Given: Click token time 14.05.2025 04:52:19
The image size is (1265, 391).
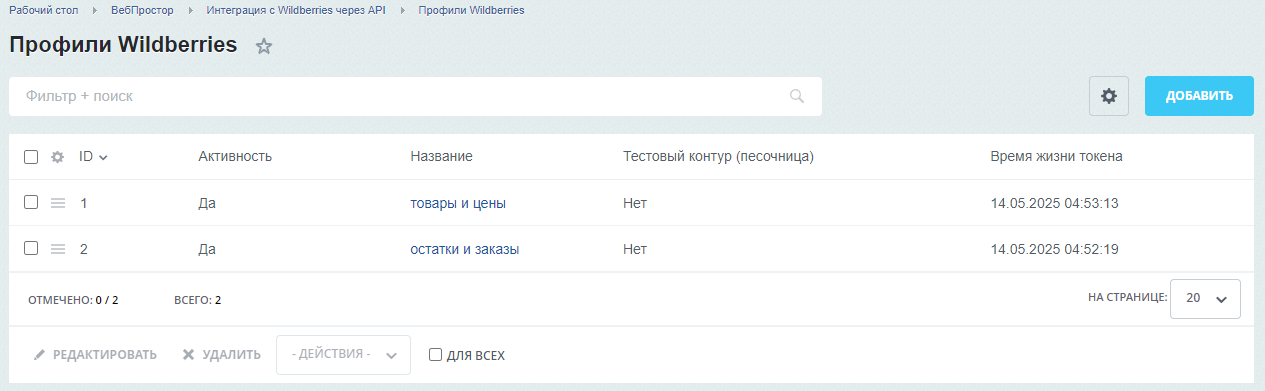Looking at the screenshot, I should 1054,249.
